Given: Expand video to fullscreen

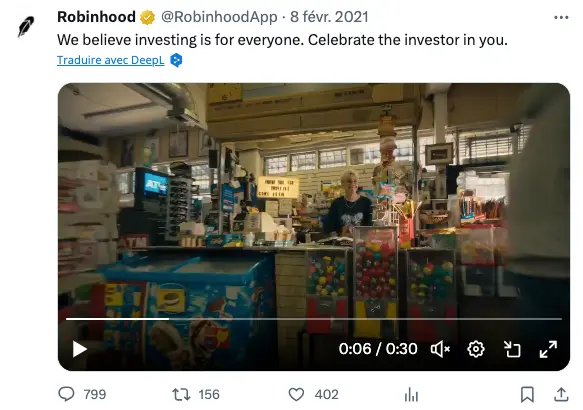Looking at the screenshot, I should pos(548,349).
